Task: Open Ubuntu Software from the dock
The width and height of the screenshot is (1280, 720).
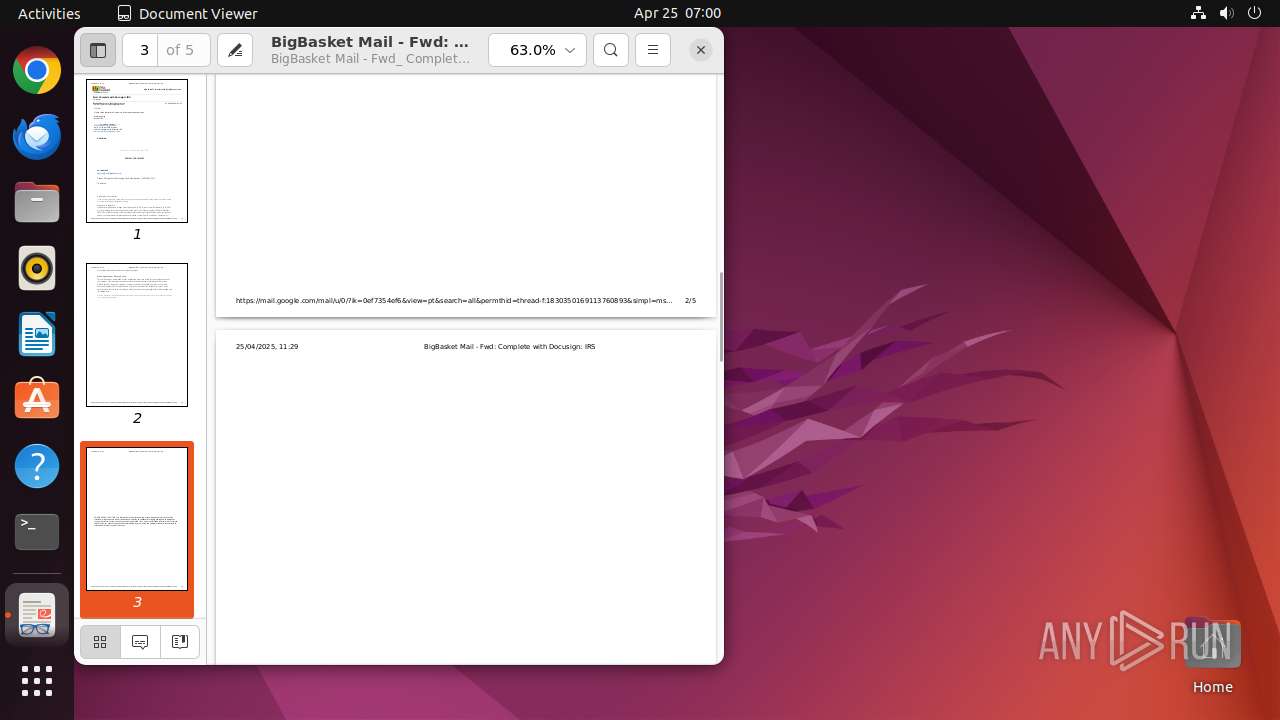Action: [x=37, y=400]
